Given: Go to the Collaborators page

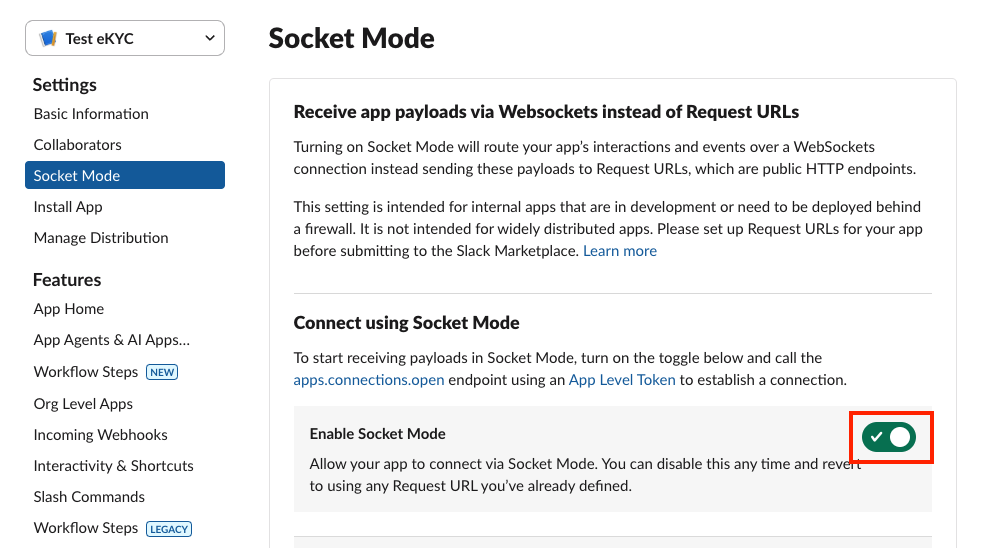Looking at the screenshot, I should pos(77,145).
